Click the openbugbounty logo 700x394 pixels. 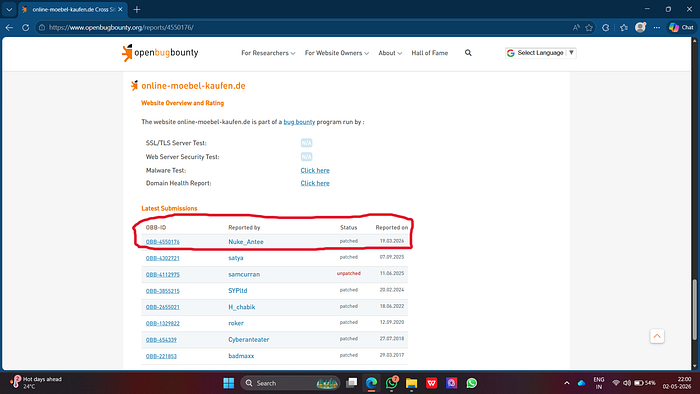click(160, 53)
